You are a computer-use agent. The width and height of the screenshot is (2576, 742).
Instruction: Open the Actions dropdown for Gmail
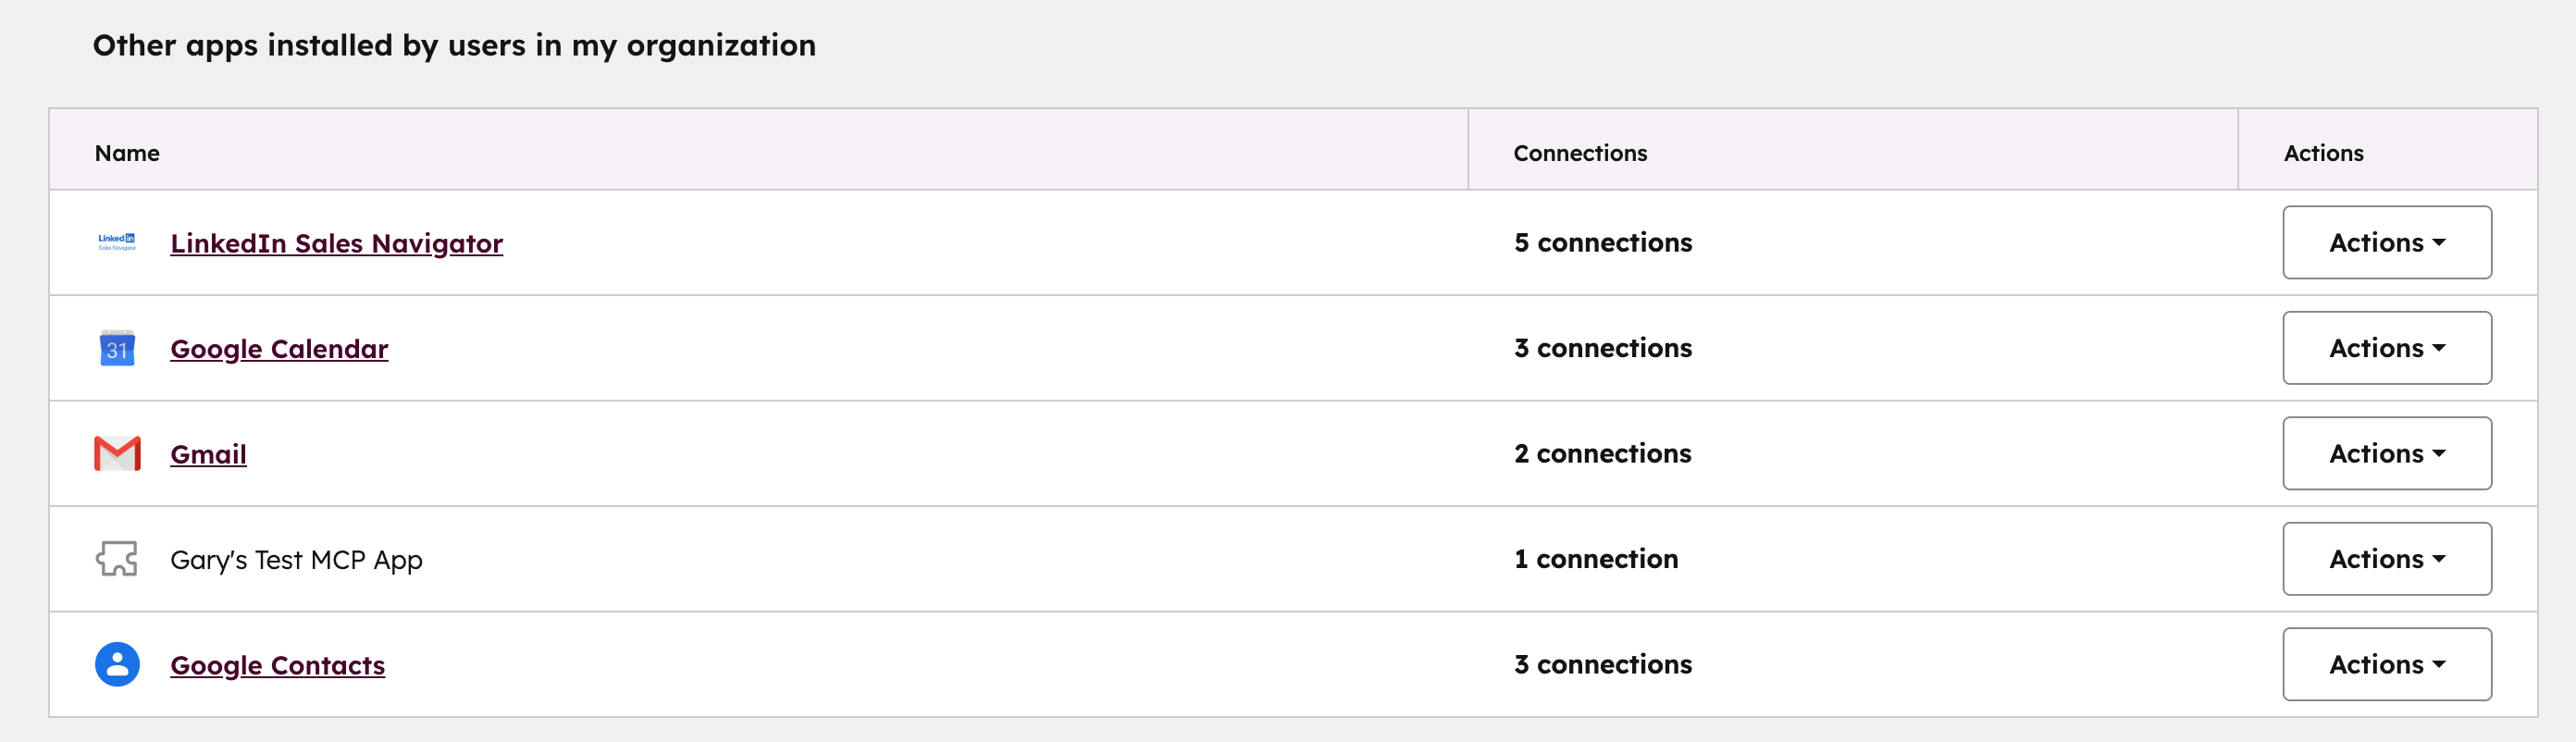[2387, 453]
